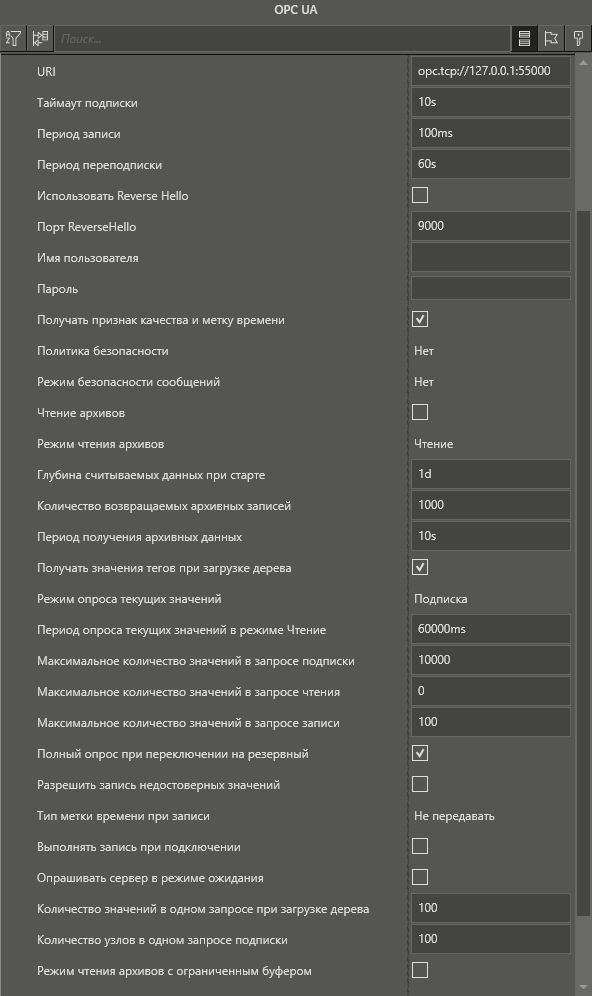Click the 'Пароль' password field
The height and width of the screenshot is (996, 592).
(490, 288)
